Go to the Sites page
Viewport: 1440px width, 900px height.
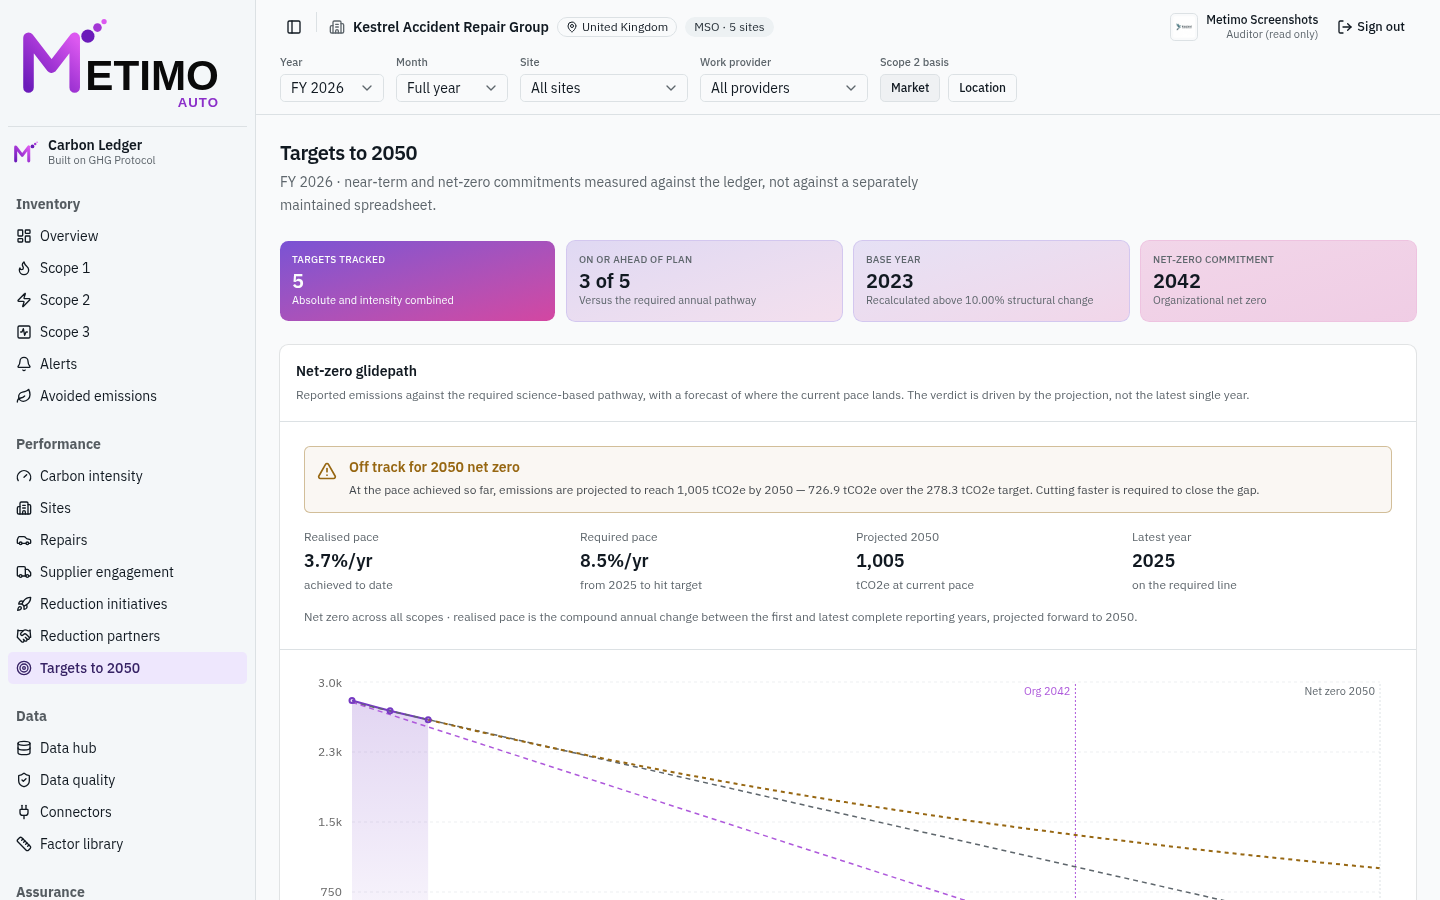pos(127,508)
